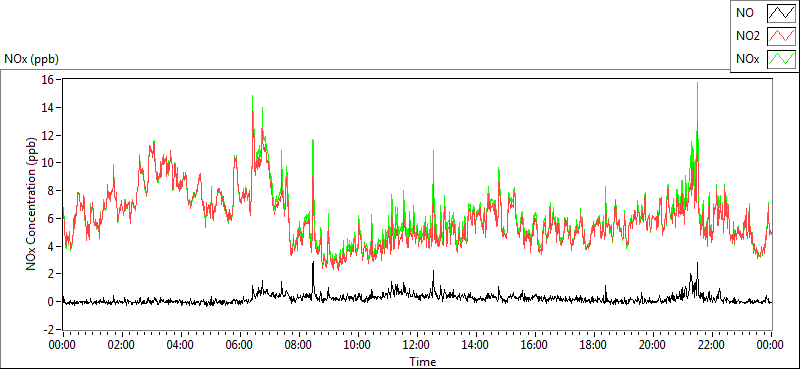800x369 pixels.
Task: Click the 16:00 time axis label
Action: [x=535, y=345]
